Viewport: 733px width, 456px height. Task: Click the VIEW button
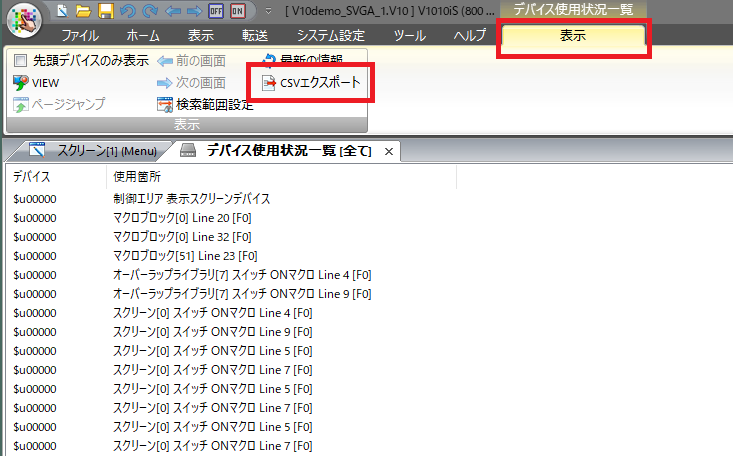(x=36, y=82)
